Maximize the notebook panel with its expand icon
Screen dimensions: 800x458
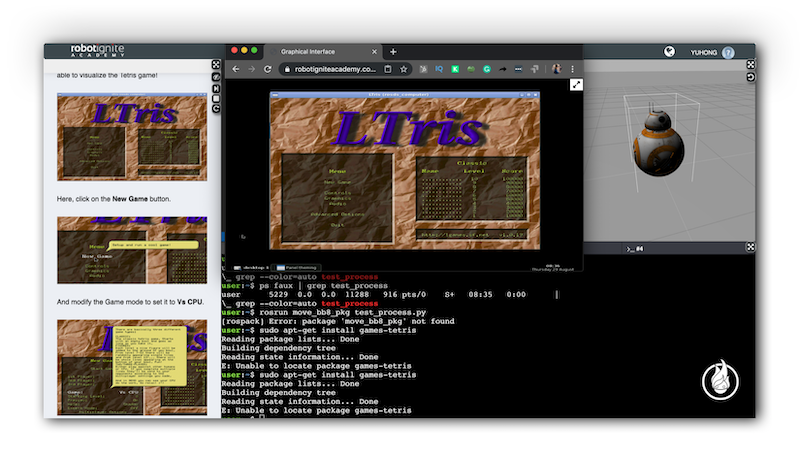[x=216, y=65]
